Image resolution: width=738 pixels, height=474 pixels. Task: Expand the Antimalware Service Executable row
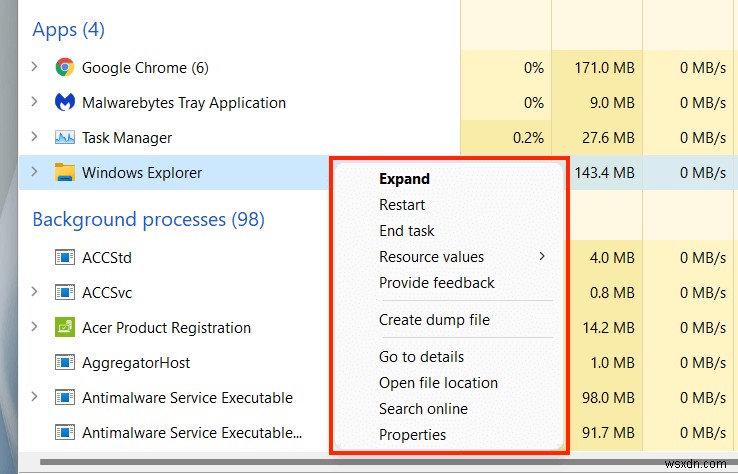point(34,397)
